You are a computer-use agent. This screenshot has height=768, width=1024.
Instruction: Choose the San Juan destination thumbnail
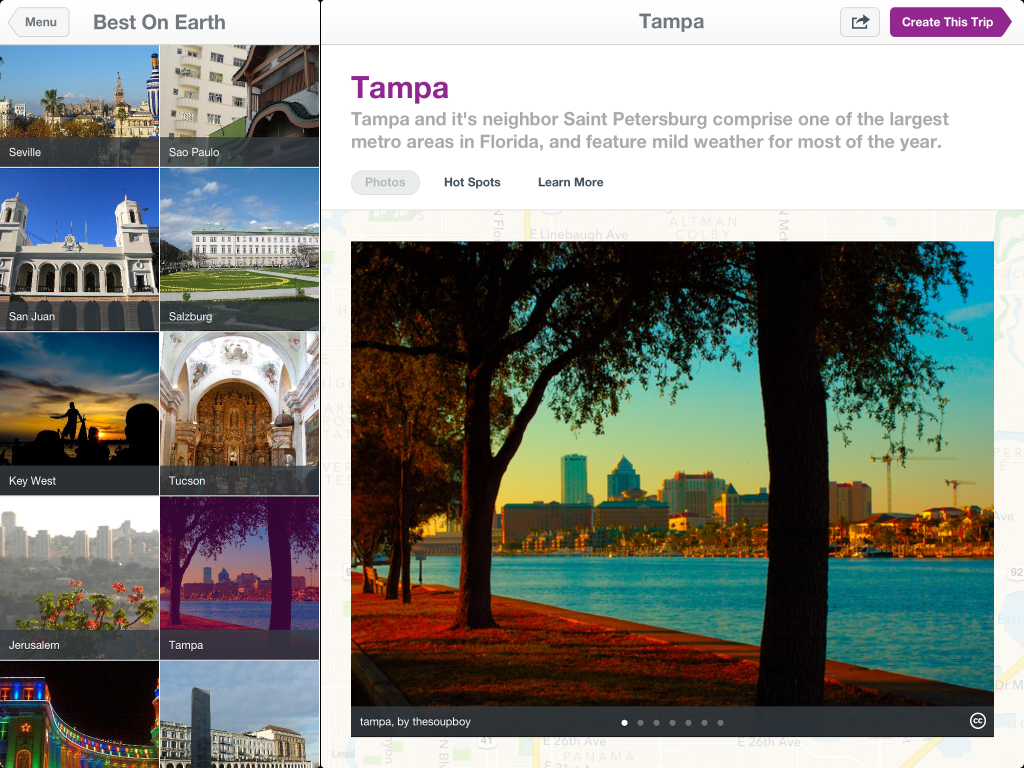(79, 250)
